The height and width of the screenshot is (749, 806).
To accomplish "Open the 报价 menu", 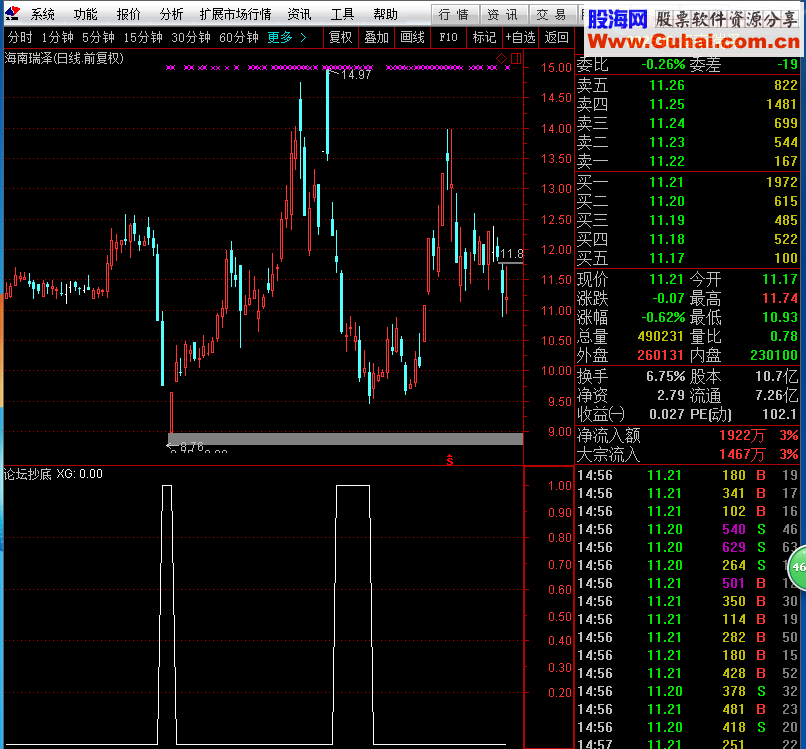I will [129, 14].
